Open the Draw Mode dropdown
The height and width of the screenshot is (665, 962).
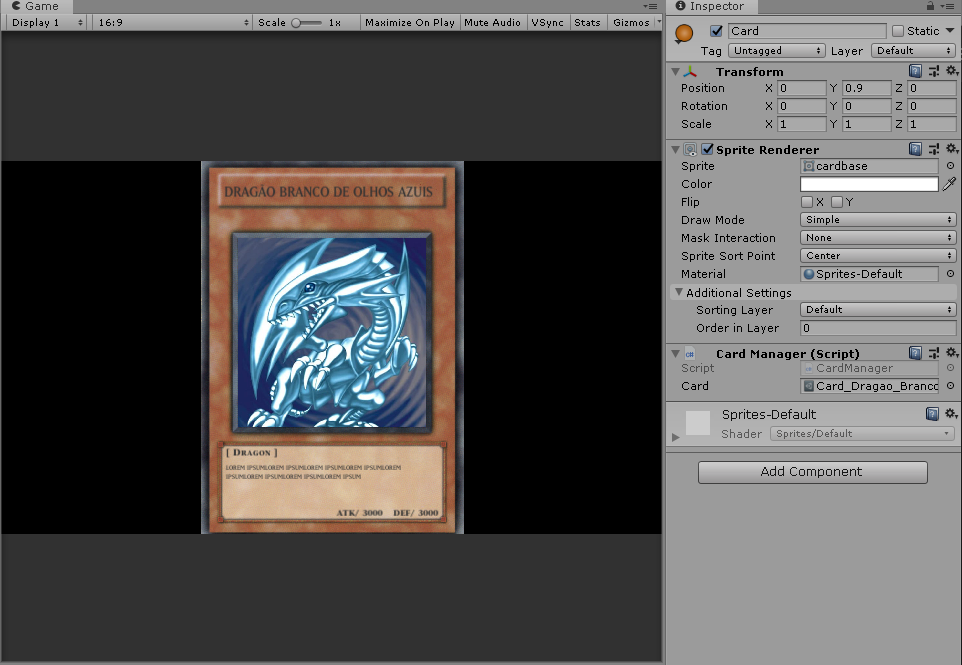(x=877, y=220)
